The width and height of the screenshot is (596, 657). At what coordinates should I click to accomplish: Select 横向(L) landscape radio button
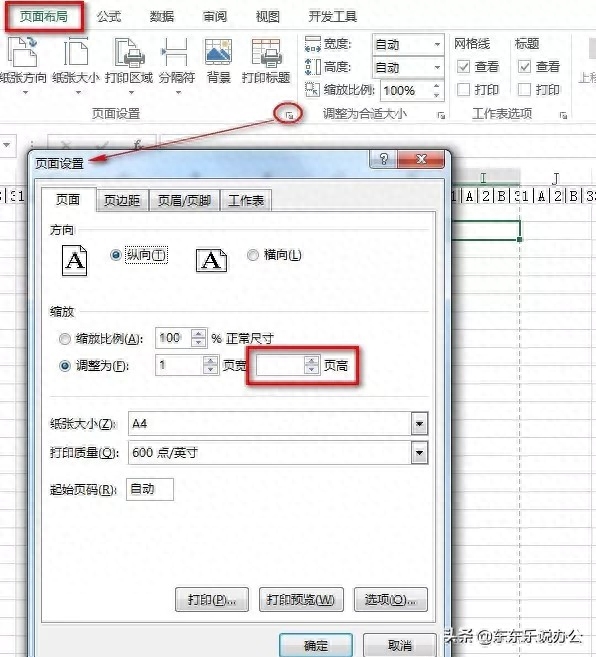tap(253, 255)
